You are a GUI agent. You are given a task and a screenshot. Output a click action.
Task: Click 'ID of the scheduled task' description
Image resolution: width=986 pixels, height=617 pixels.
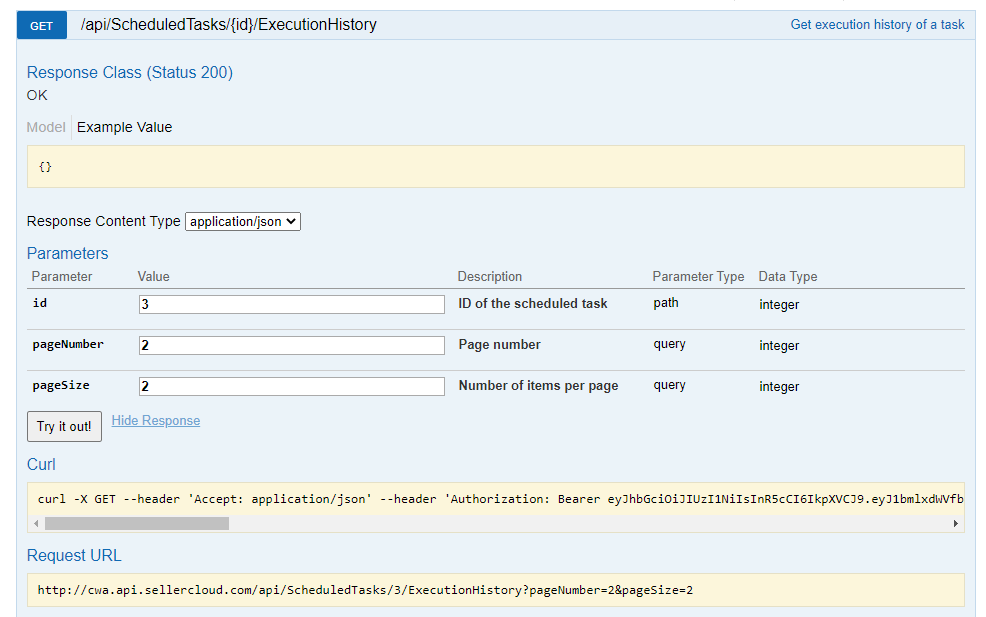pyautogui.click(x=533, y=303)
